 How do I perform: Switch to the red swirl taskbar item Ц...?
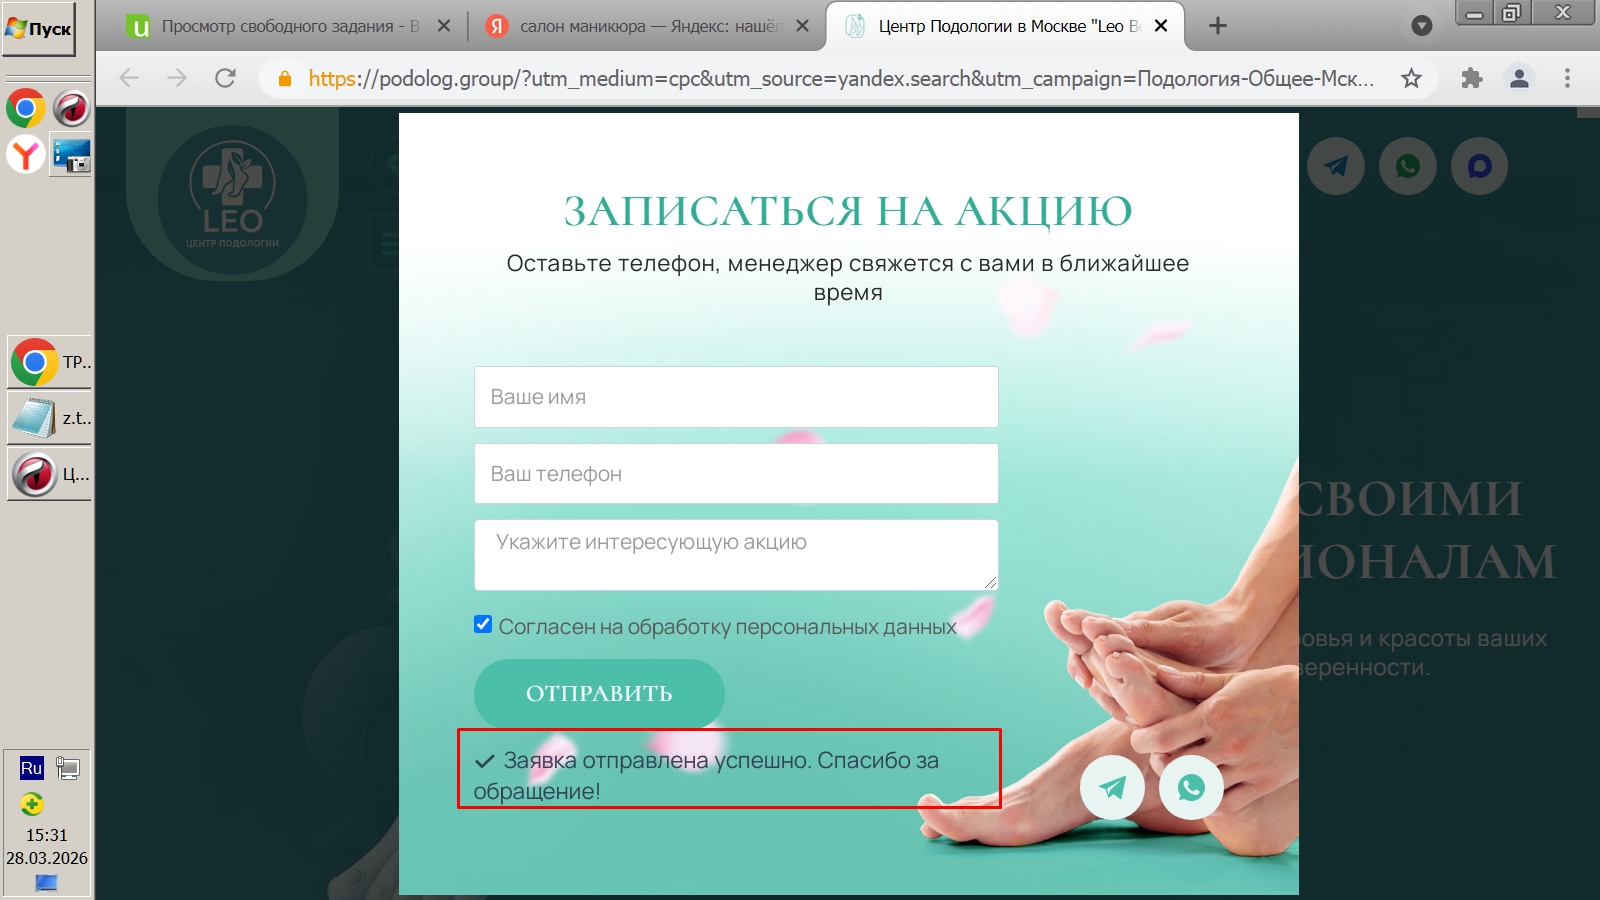pyautogui.click(x=49, y=474)
